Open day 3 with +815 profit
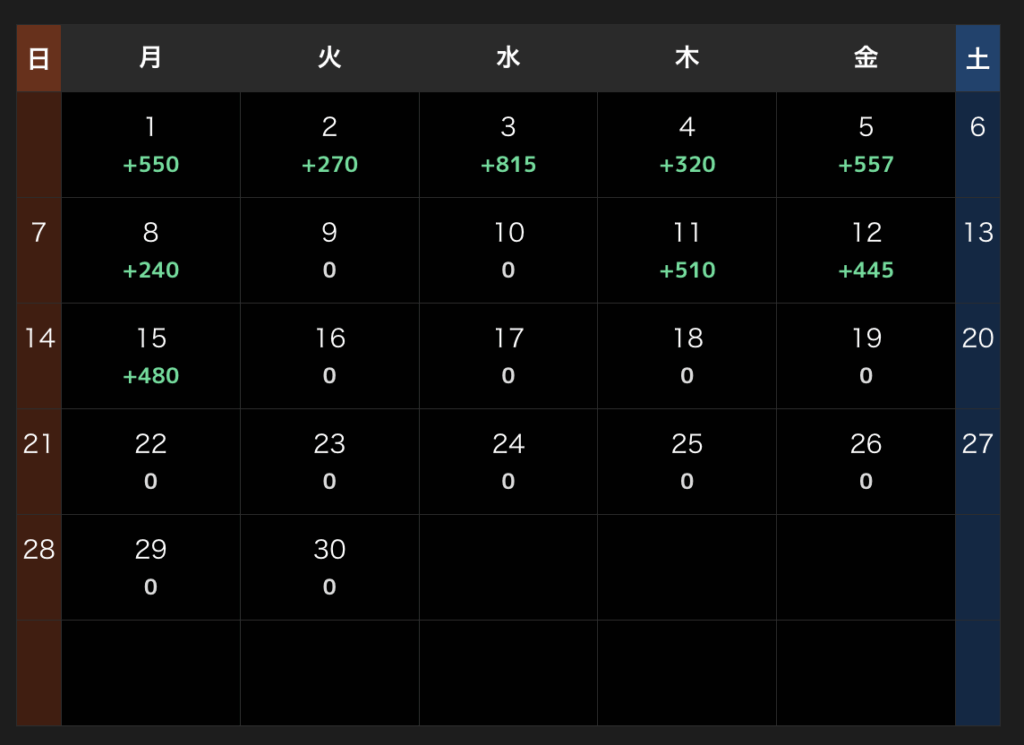1024x745 pixels. tap(508, 145)
